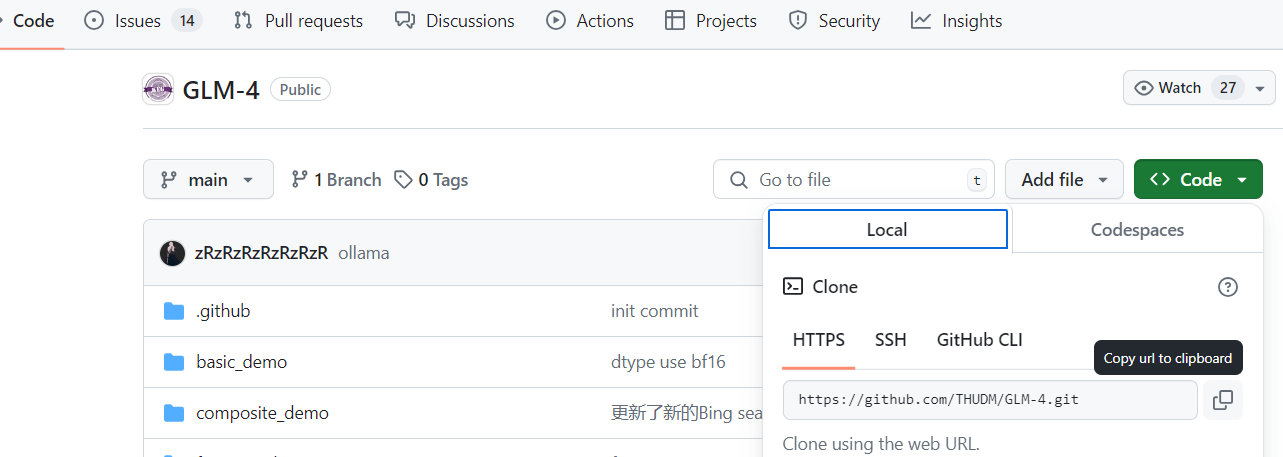Open zRzRzRzRzRzRzR author profile link
The height and width of the screenshot is (457, 1283).
(261, 253)
